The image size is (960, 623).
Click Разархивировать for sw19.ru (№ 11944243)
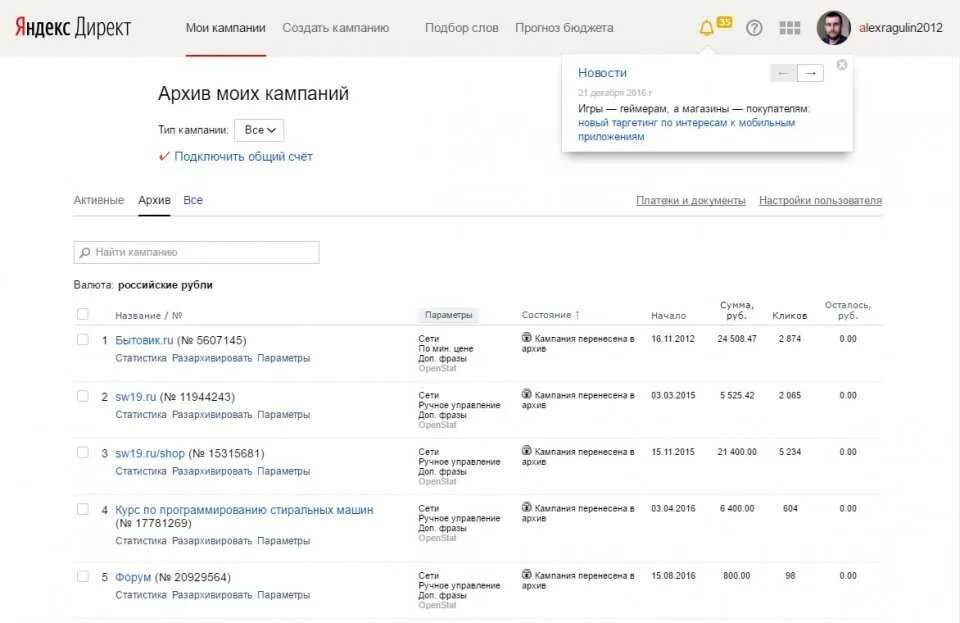pos(212,415)
